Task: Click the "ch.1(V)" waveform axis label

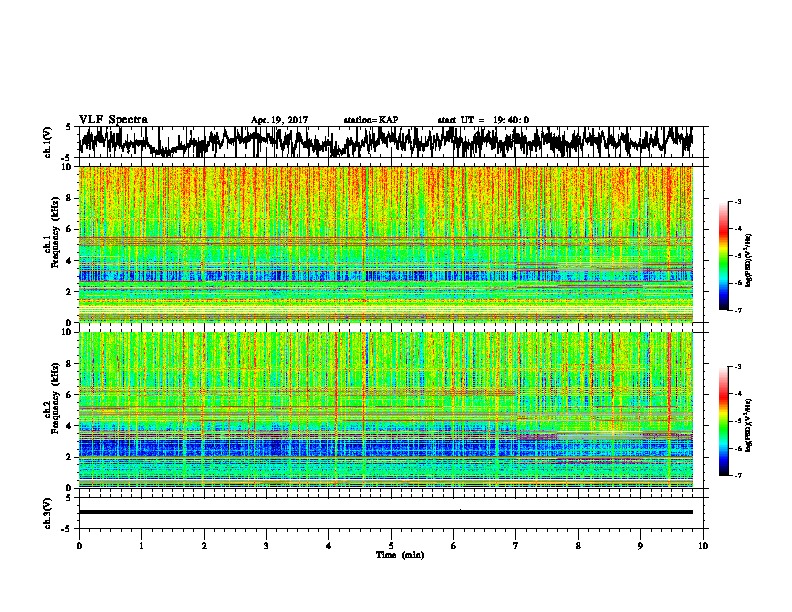Action: coord(47,142)
